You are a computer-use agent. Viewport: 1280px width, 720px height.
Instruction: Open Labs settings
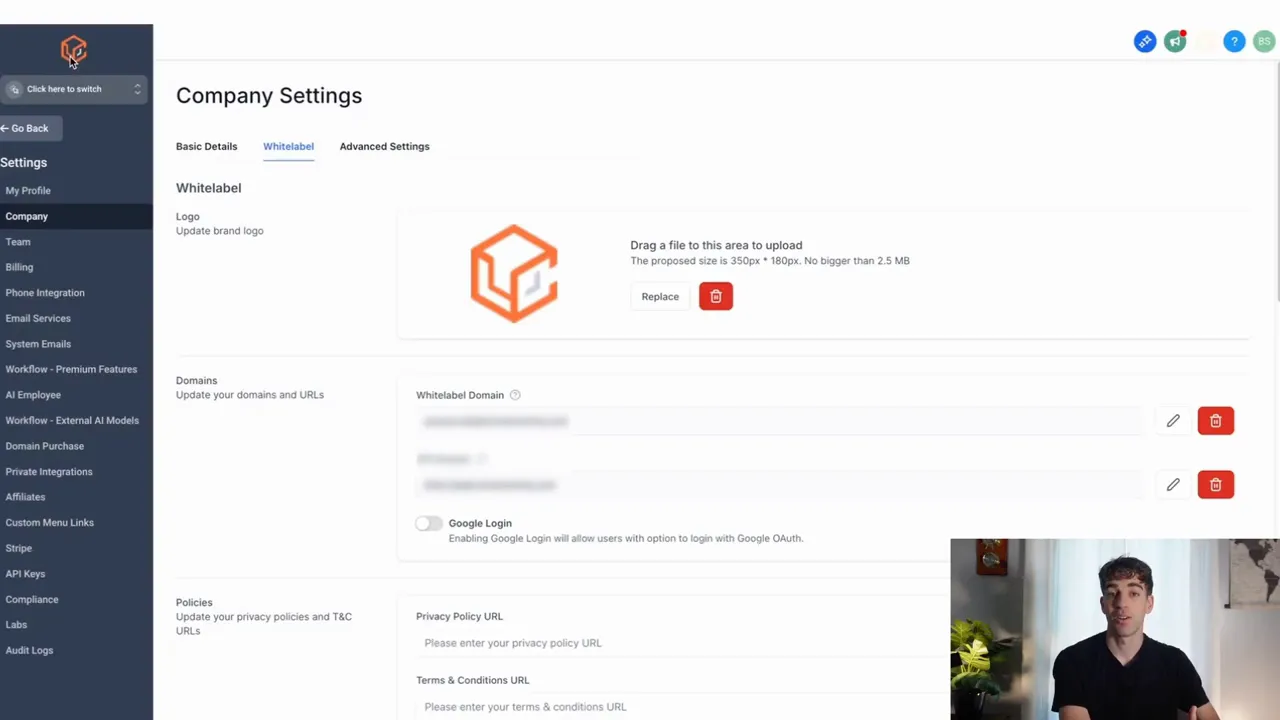pos(16,625)
